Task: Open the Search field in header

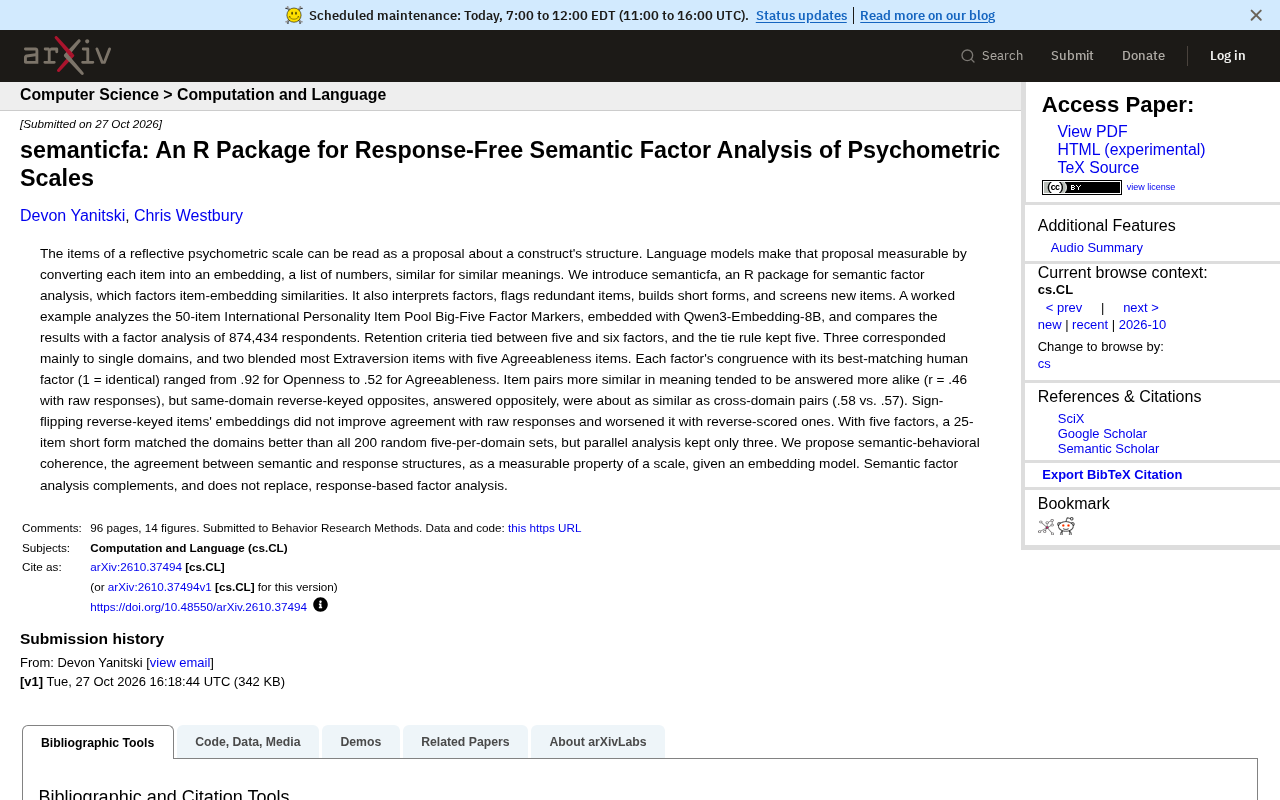Action: point(992,56)
